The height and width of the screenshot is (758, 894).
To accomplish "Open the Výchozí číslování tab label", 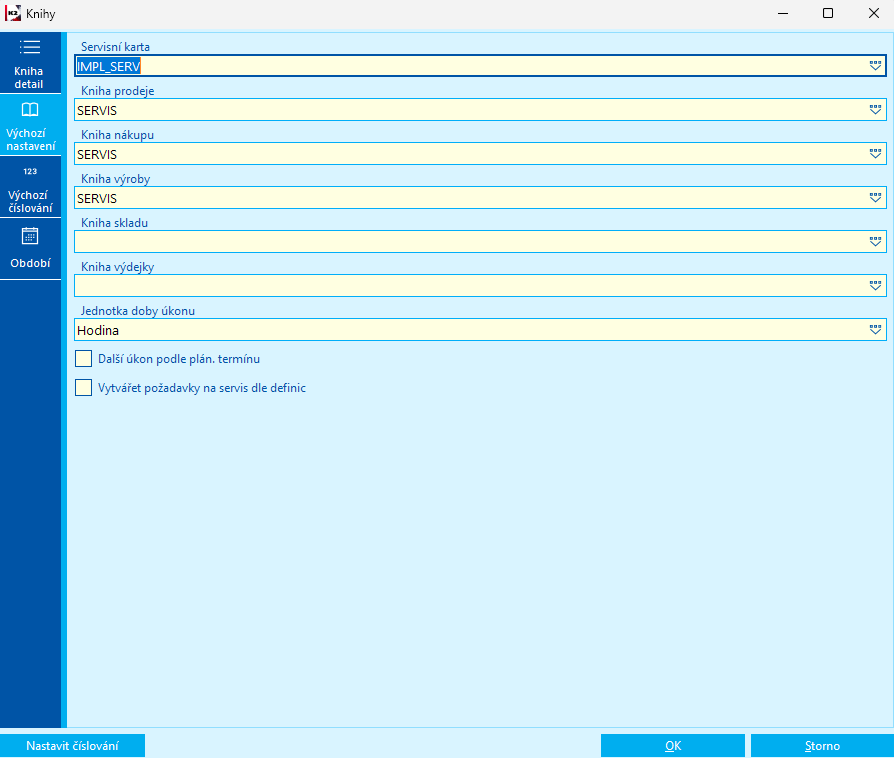I will click(x=30, y=201).
